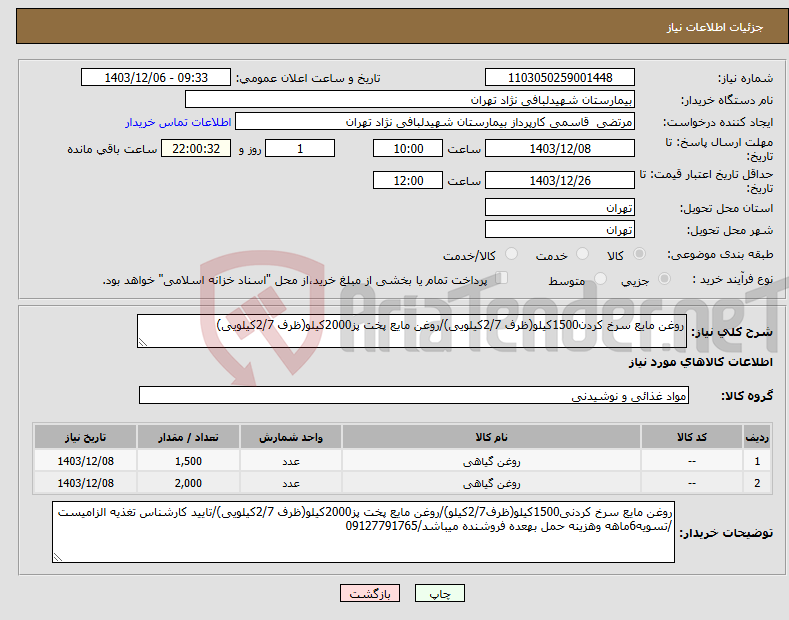This screenshot has width=789, height=620.
Task: Select the جزیی purchase type radio
Action: pyautogui.click(x=664, y=278)
